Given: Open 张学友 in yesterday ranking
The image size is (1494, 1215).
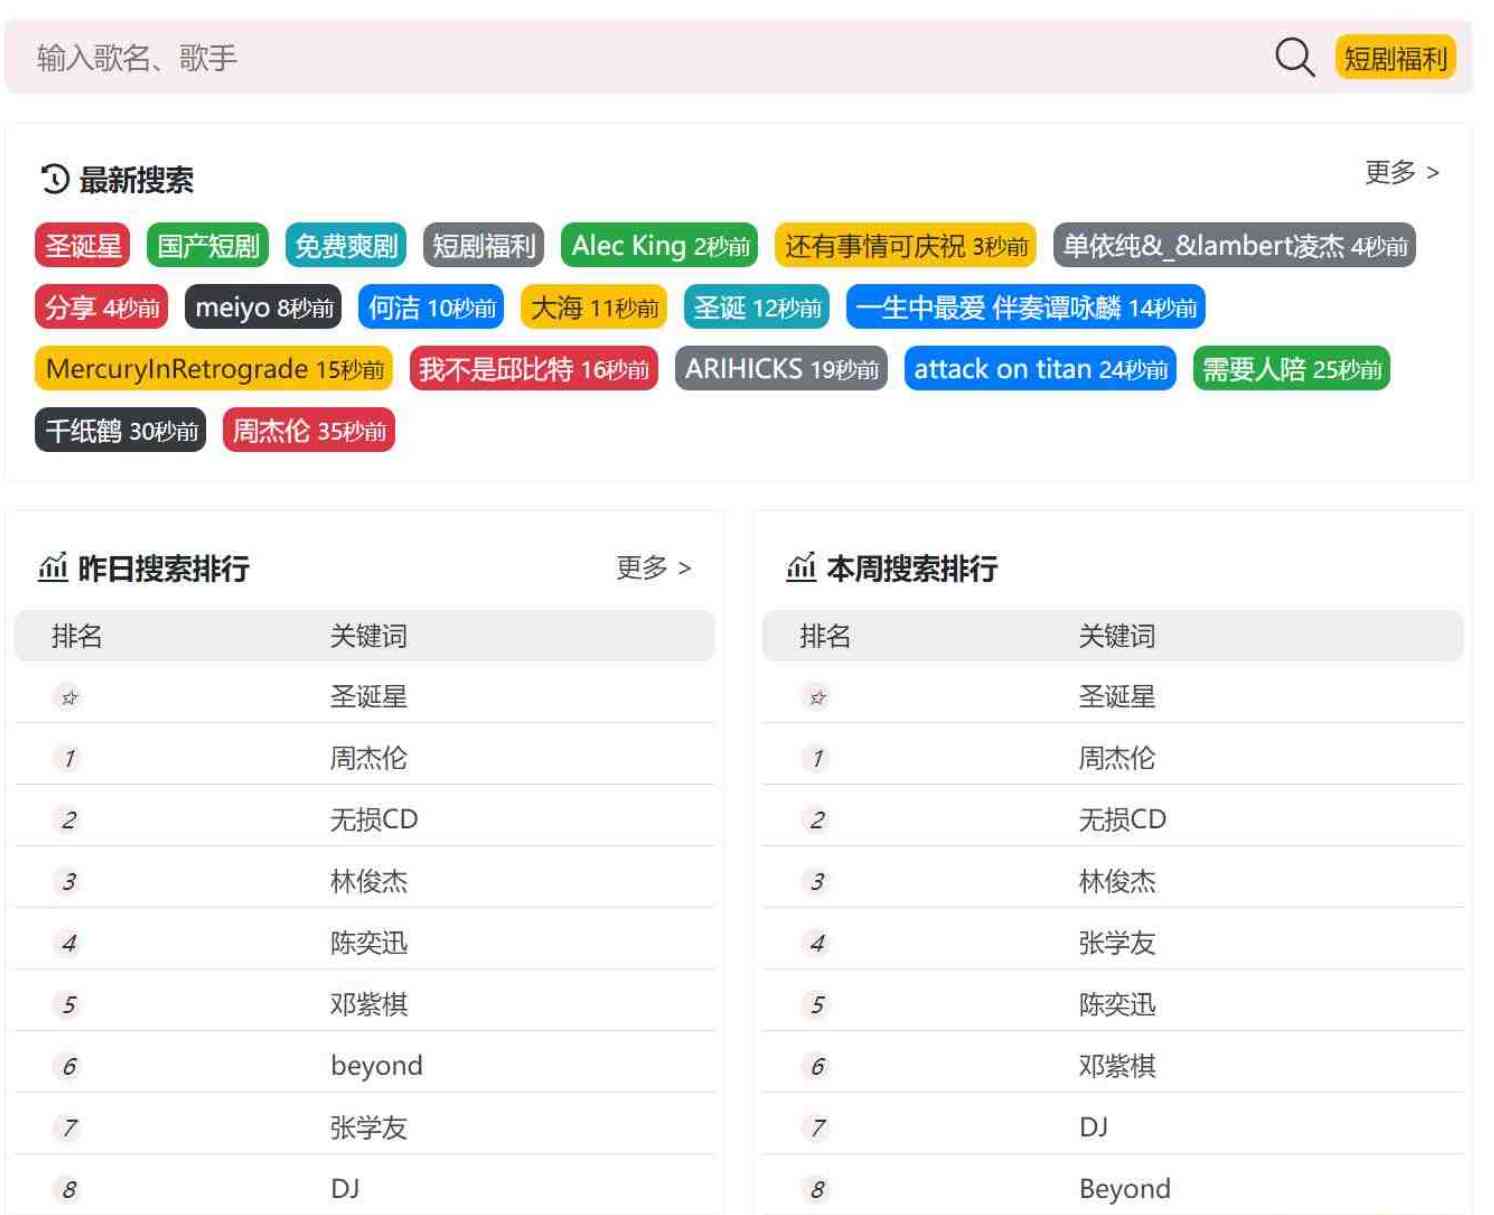Looking at the screenshot, I should click(x=369, y=1128).
